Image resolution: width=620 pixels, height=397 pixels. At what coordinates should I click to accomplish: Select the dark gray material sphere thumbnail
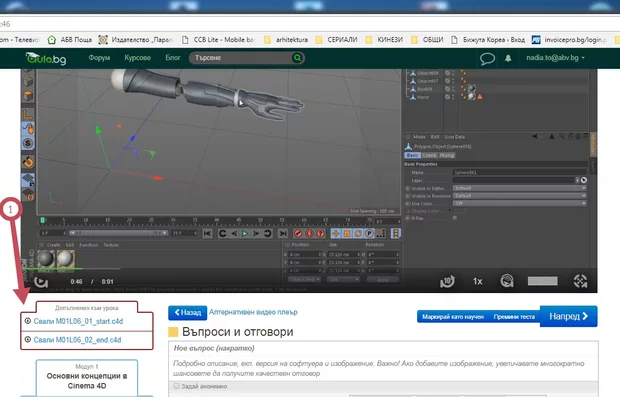click(46, 259)
